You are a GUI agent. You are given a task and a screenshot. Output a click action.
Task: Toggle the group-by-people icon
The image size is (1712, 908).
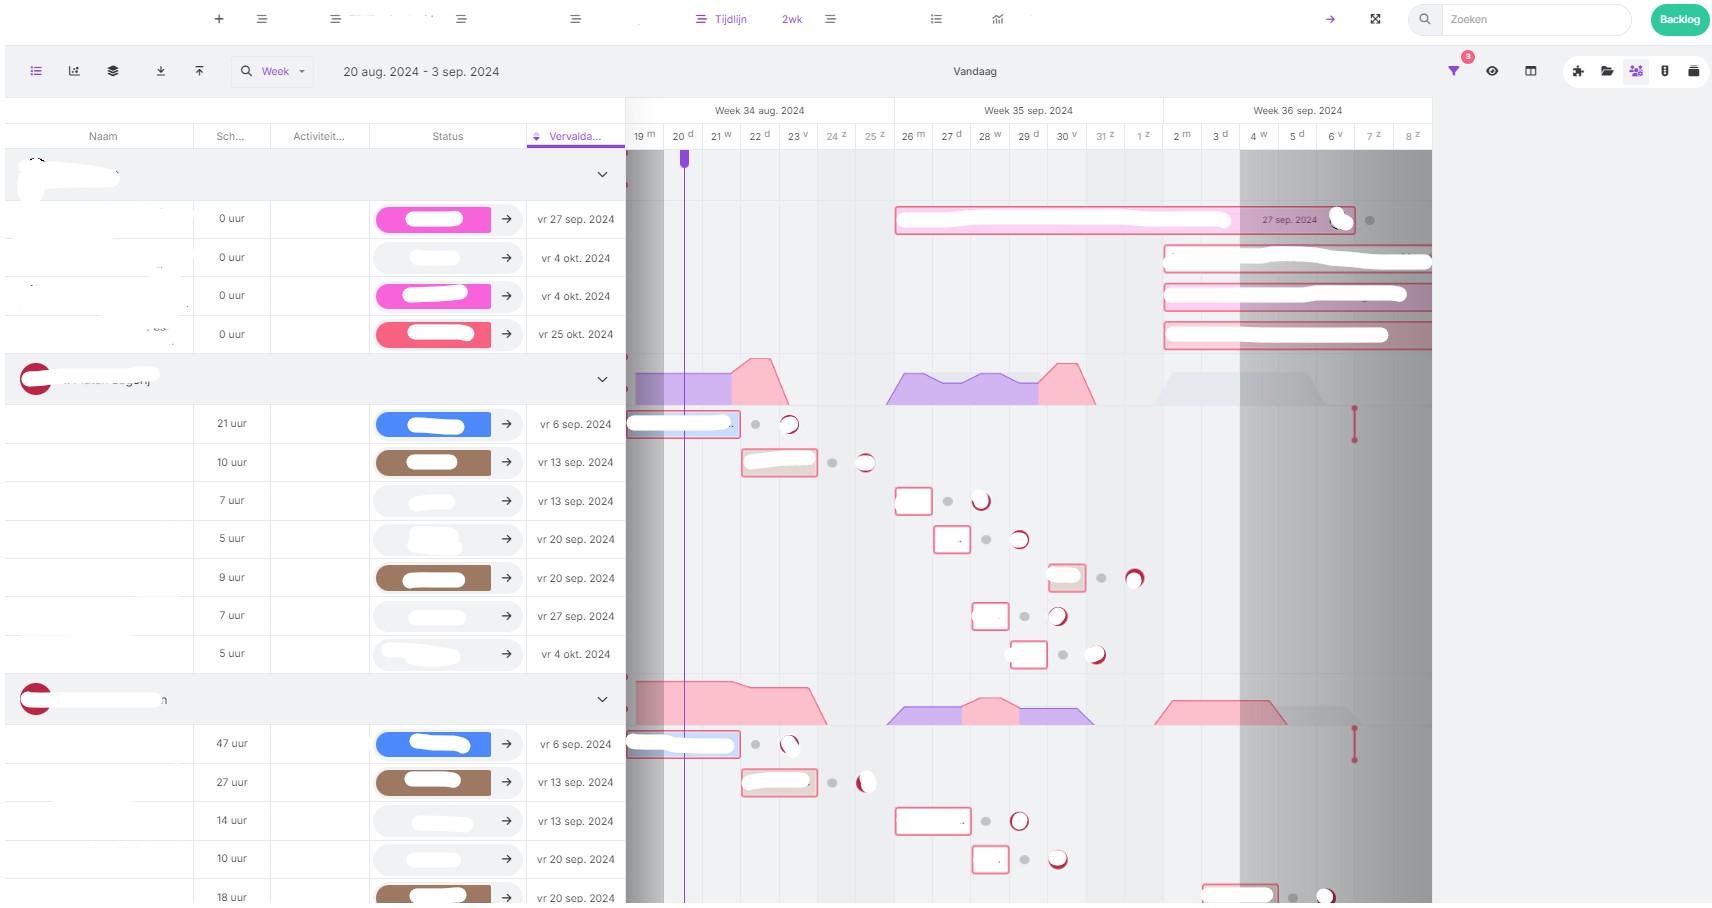tap(1636, 71)
